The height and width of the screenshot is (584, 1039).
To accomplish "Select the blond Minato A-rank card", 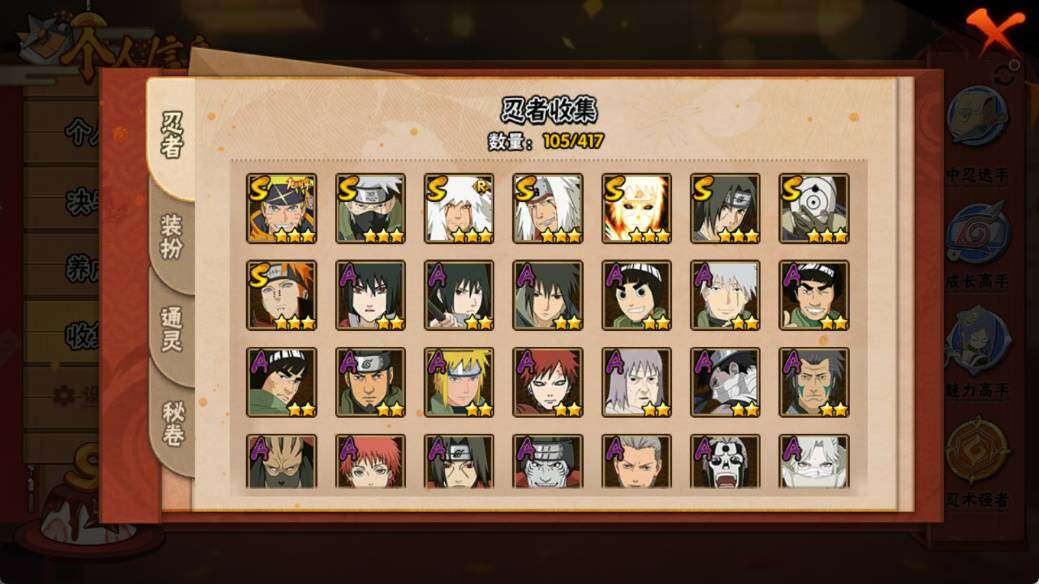I will point(459,382).
